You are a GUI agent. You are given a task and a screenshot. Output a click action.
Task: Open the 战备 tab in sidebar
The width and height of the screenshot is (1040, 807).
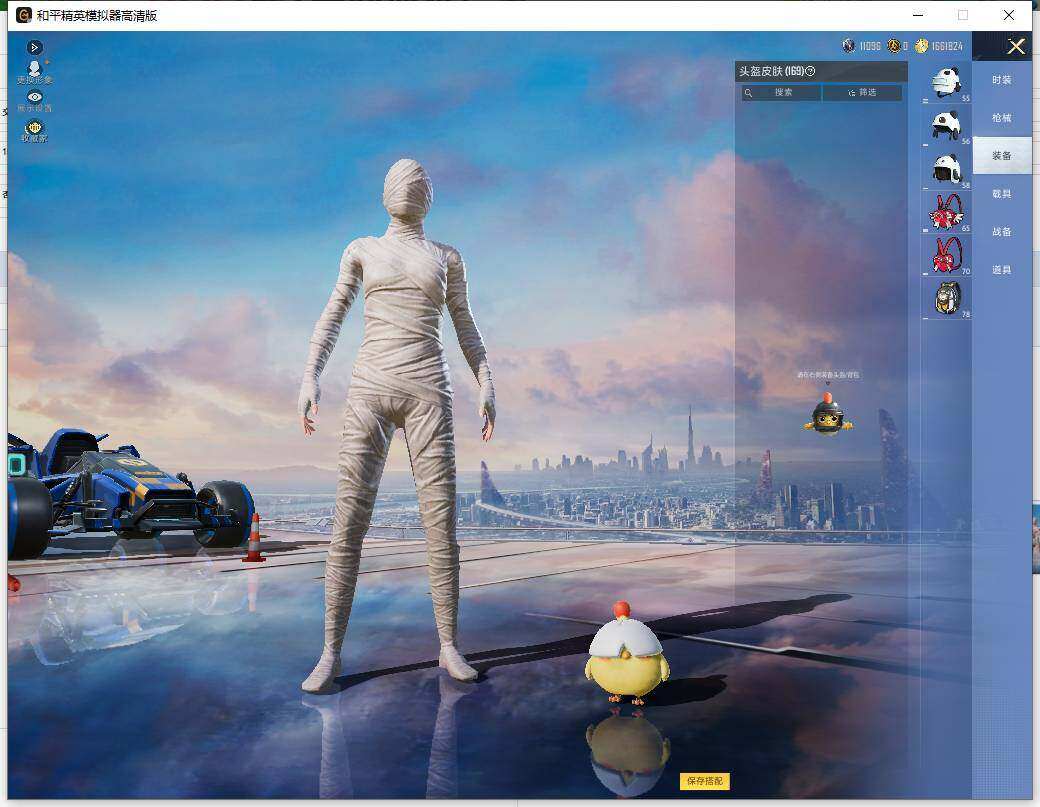[1002, 231]
